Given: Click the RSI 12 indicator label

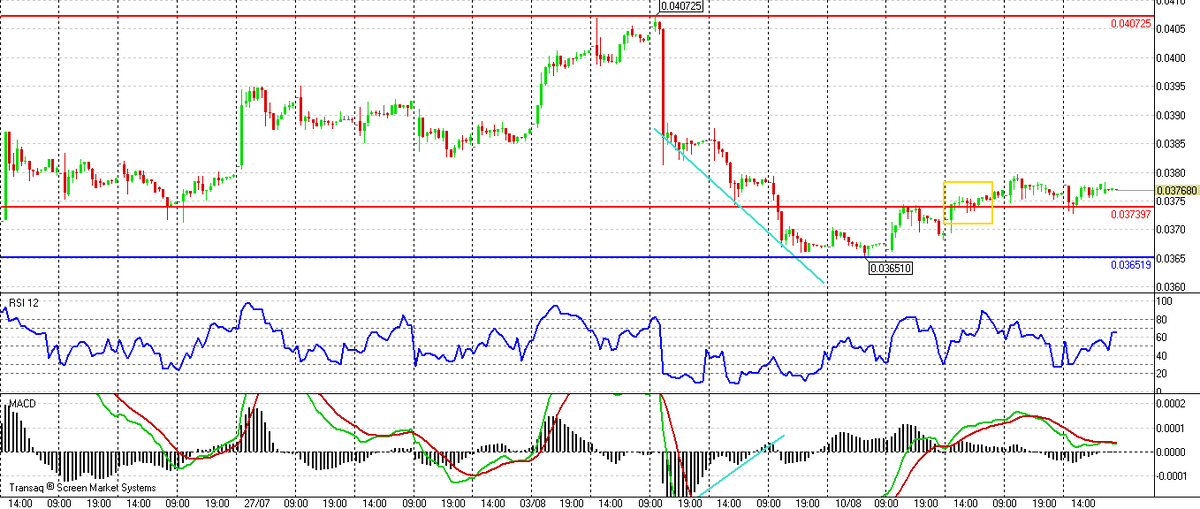Looking at the screenshot, I should [x=23, y=302].
